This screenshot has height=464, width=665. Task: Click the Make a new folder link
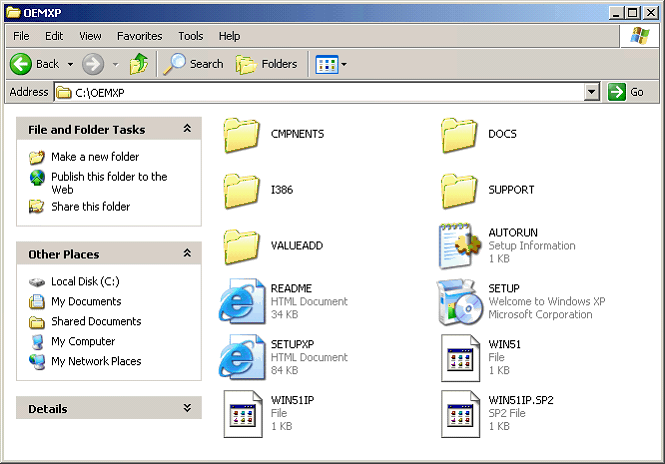95,157
